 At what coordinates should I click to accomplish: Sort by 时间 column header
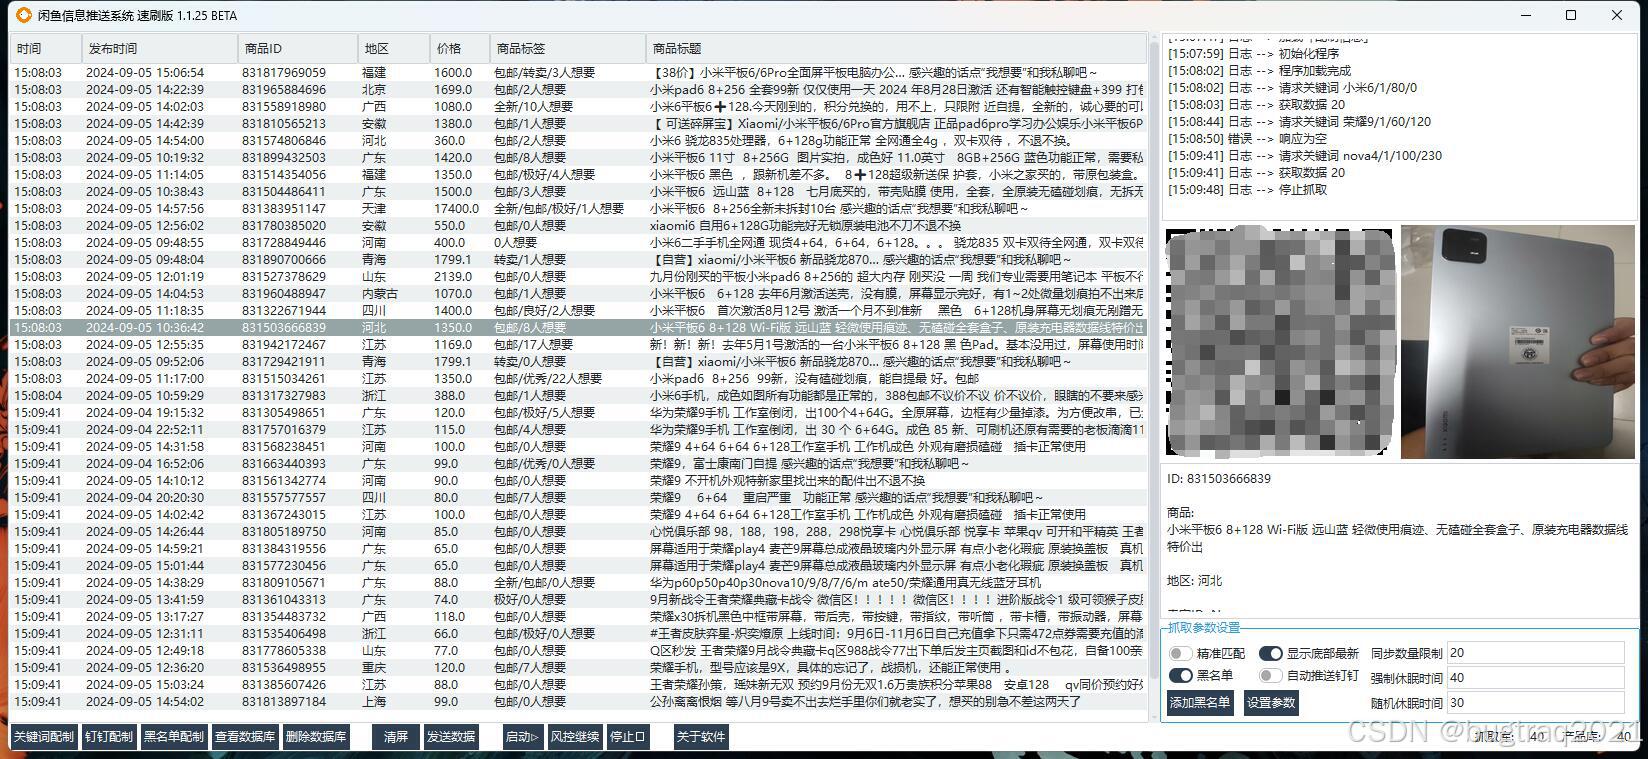(x=45, y=48)
